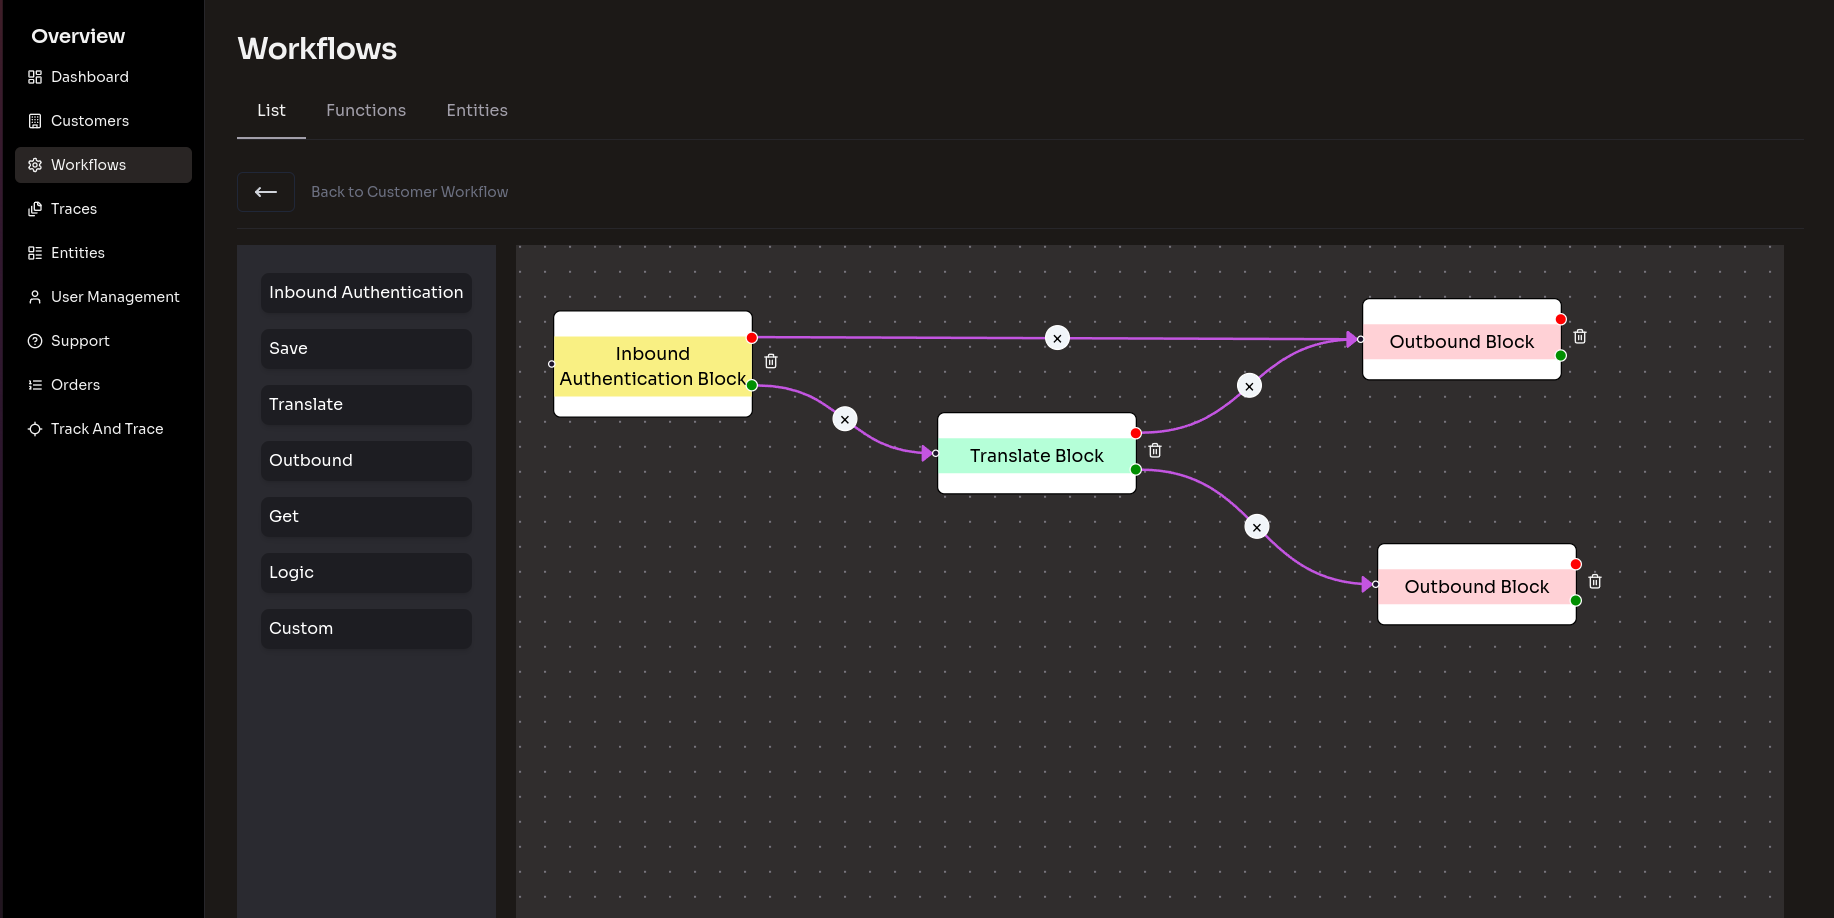The height and width of the screenshot is (918, 1834).
Task: Click the User Management person icon
Action: point(35,297)
